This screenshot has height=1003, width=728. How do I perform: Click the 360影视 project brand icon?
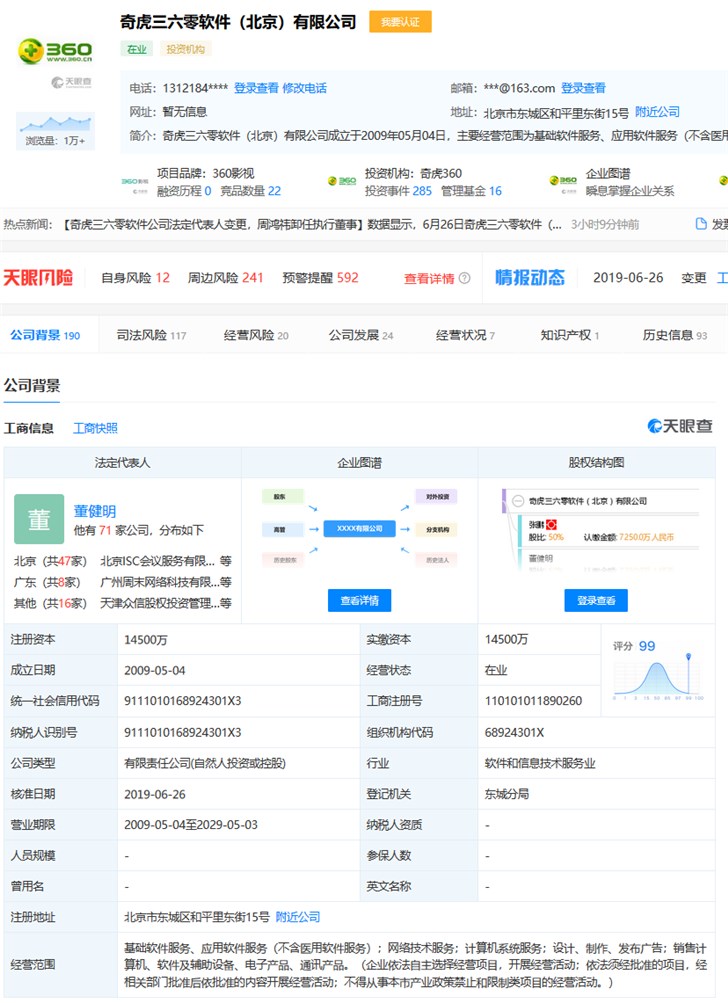tap(134, 181)
